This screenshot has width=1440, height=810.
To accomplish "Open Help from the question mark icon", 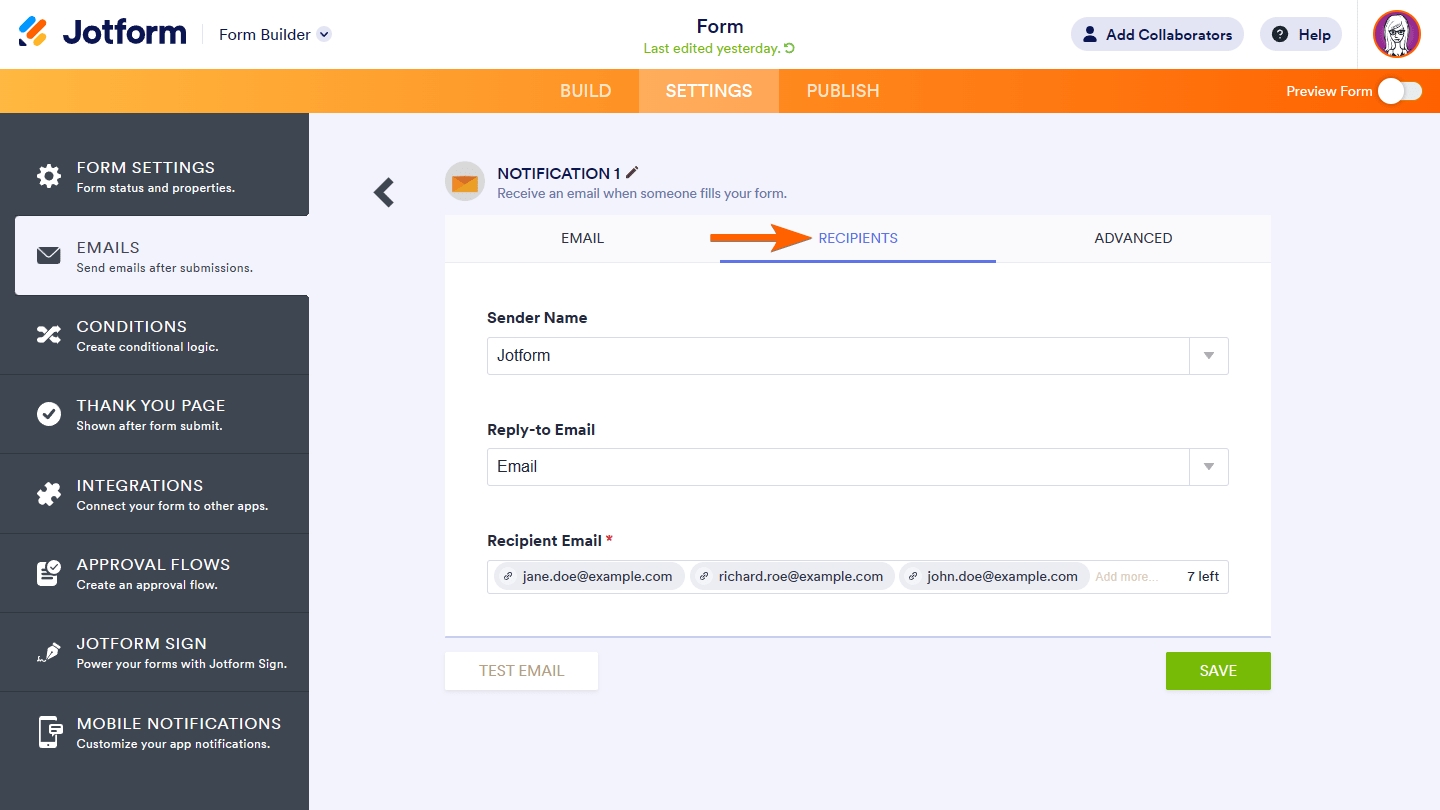I will click(1278, 34).
